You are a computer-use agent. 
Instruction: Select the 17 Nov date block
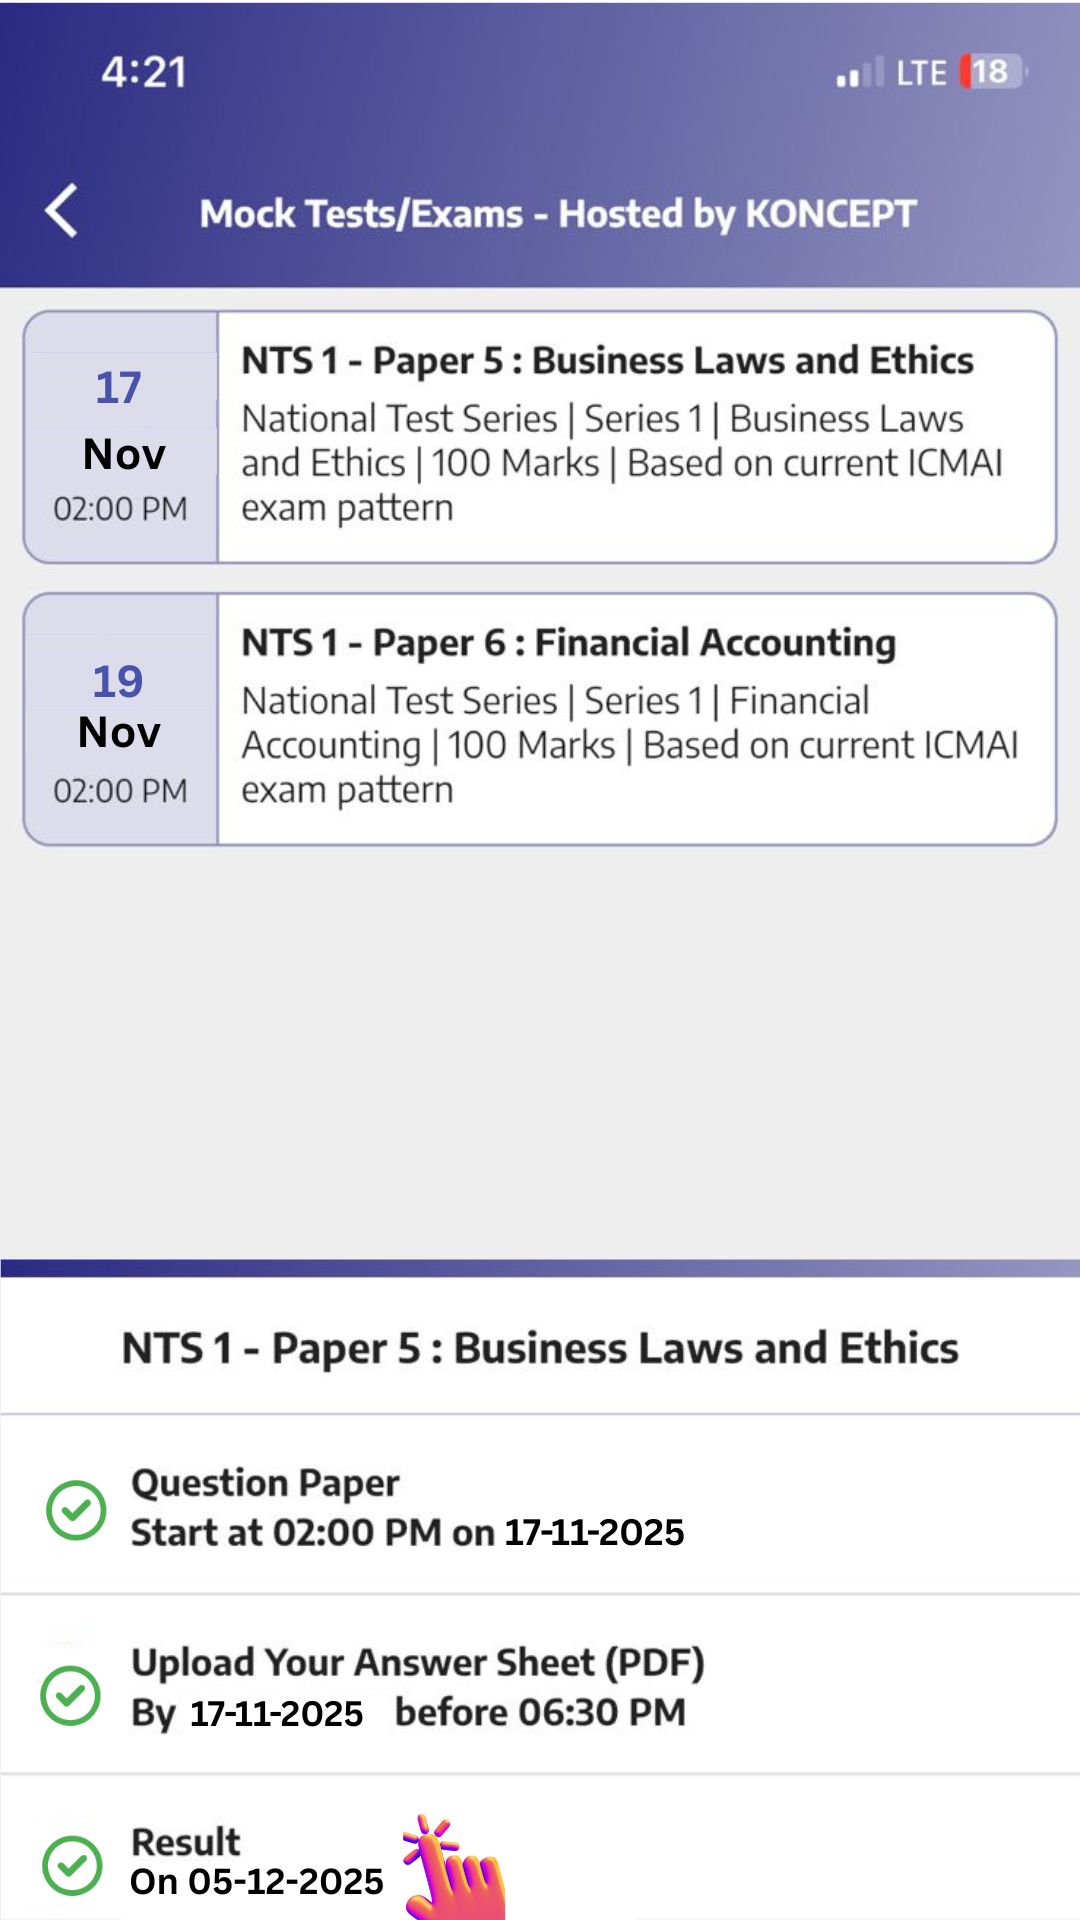point(120,438)
